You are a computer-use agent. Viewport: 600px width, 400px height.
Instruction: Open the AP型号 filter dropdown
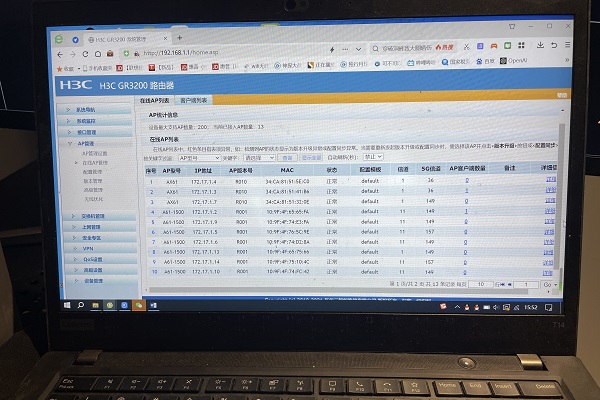click(201, 157)
